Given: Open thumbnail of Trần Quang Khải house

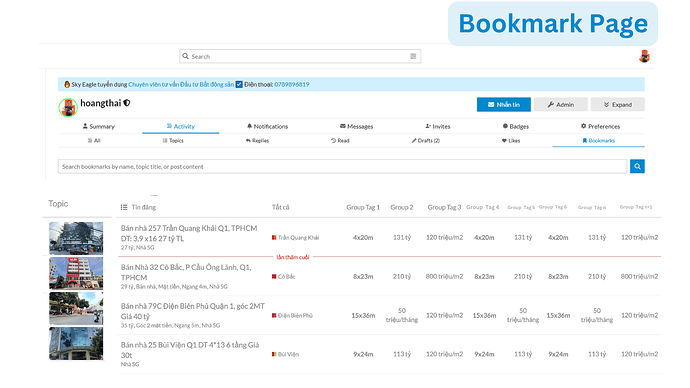Looking at the screenshot, I should coord(76,238).
